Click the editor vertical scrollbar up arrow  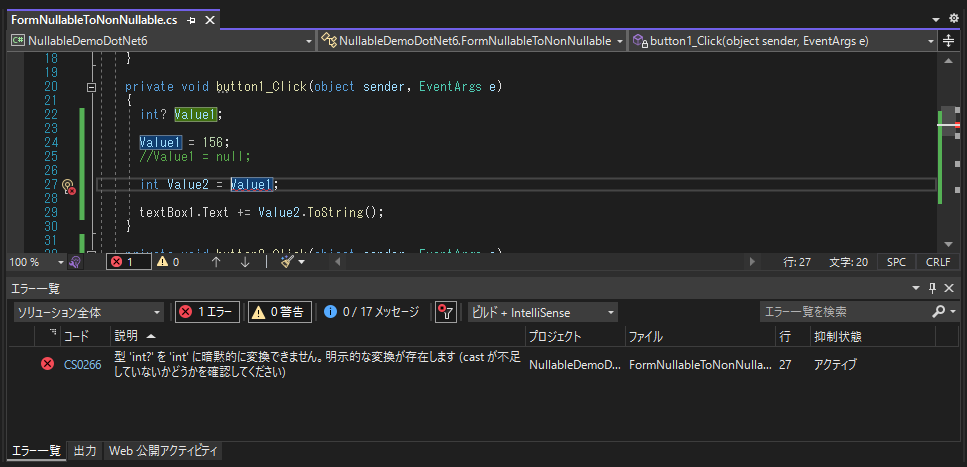tap(948, 60)
